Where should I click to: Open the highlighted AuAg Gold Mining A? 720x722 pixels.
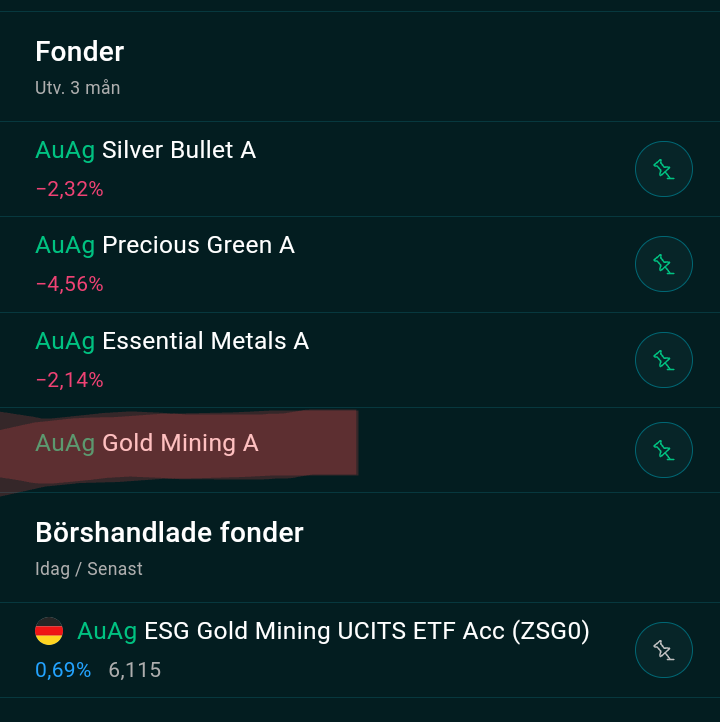pos(147,443)
